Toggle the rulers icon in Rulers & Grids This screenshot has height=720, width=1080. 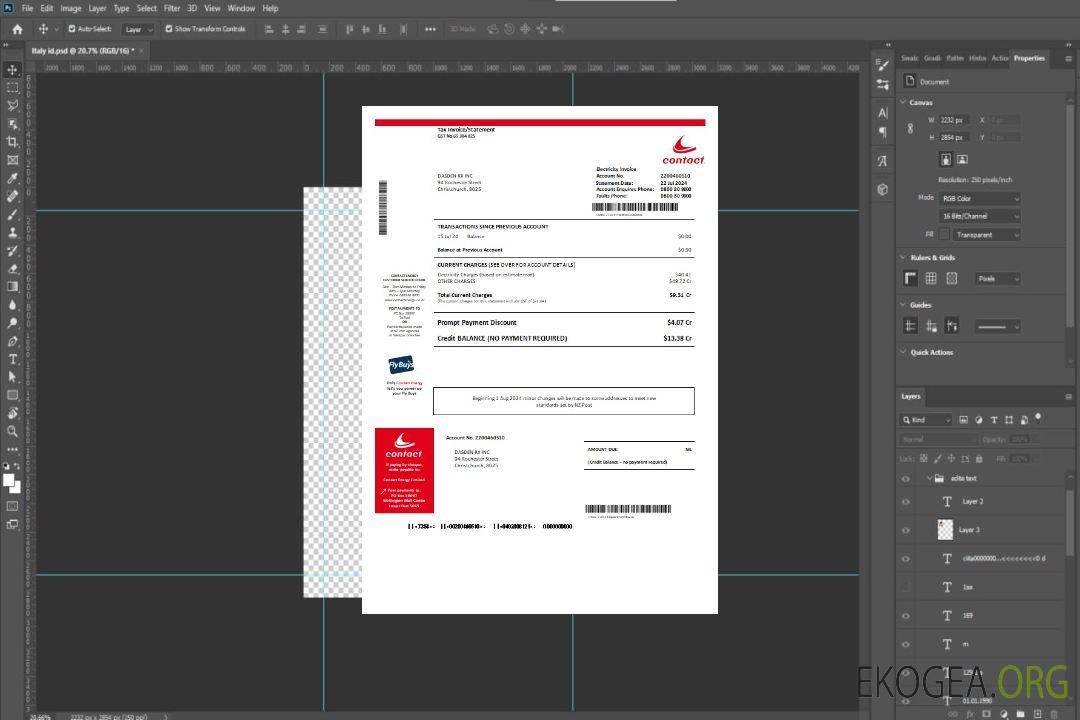(911, 278)
